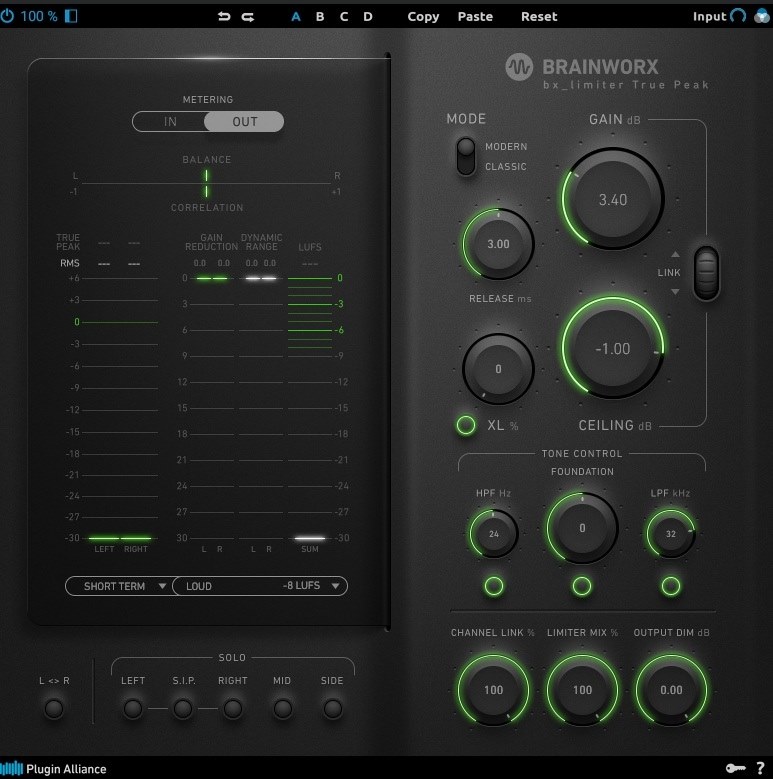This screenshot has height=779, width=773.
Task: Click the RELEASE ms knob
Action: click(x=498, y=244)
